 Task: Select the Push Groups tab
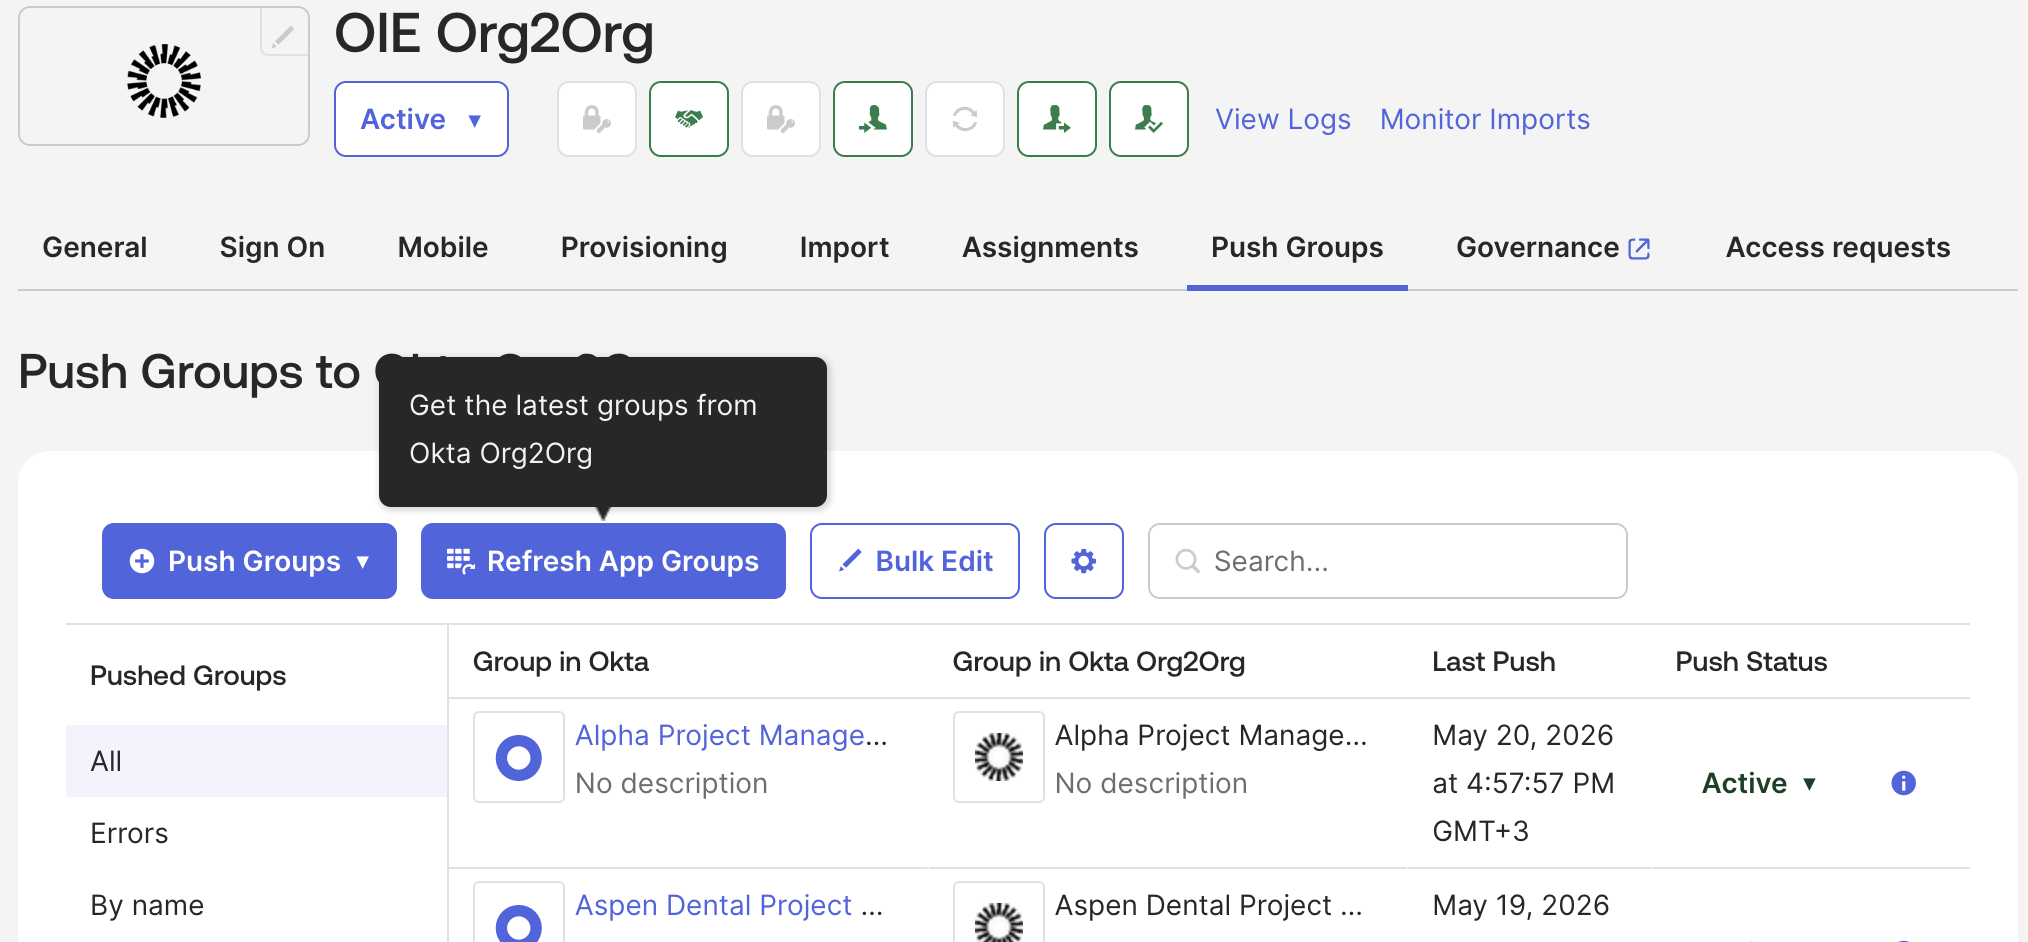click(1297, 247)
